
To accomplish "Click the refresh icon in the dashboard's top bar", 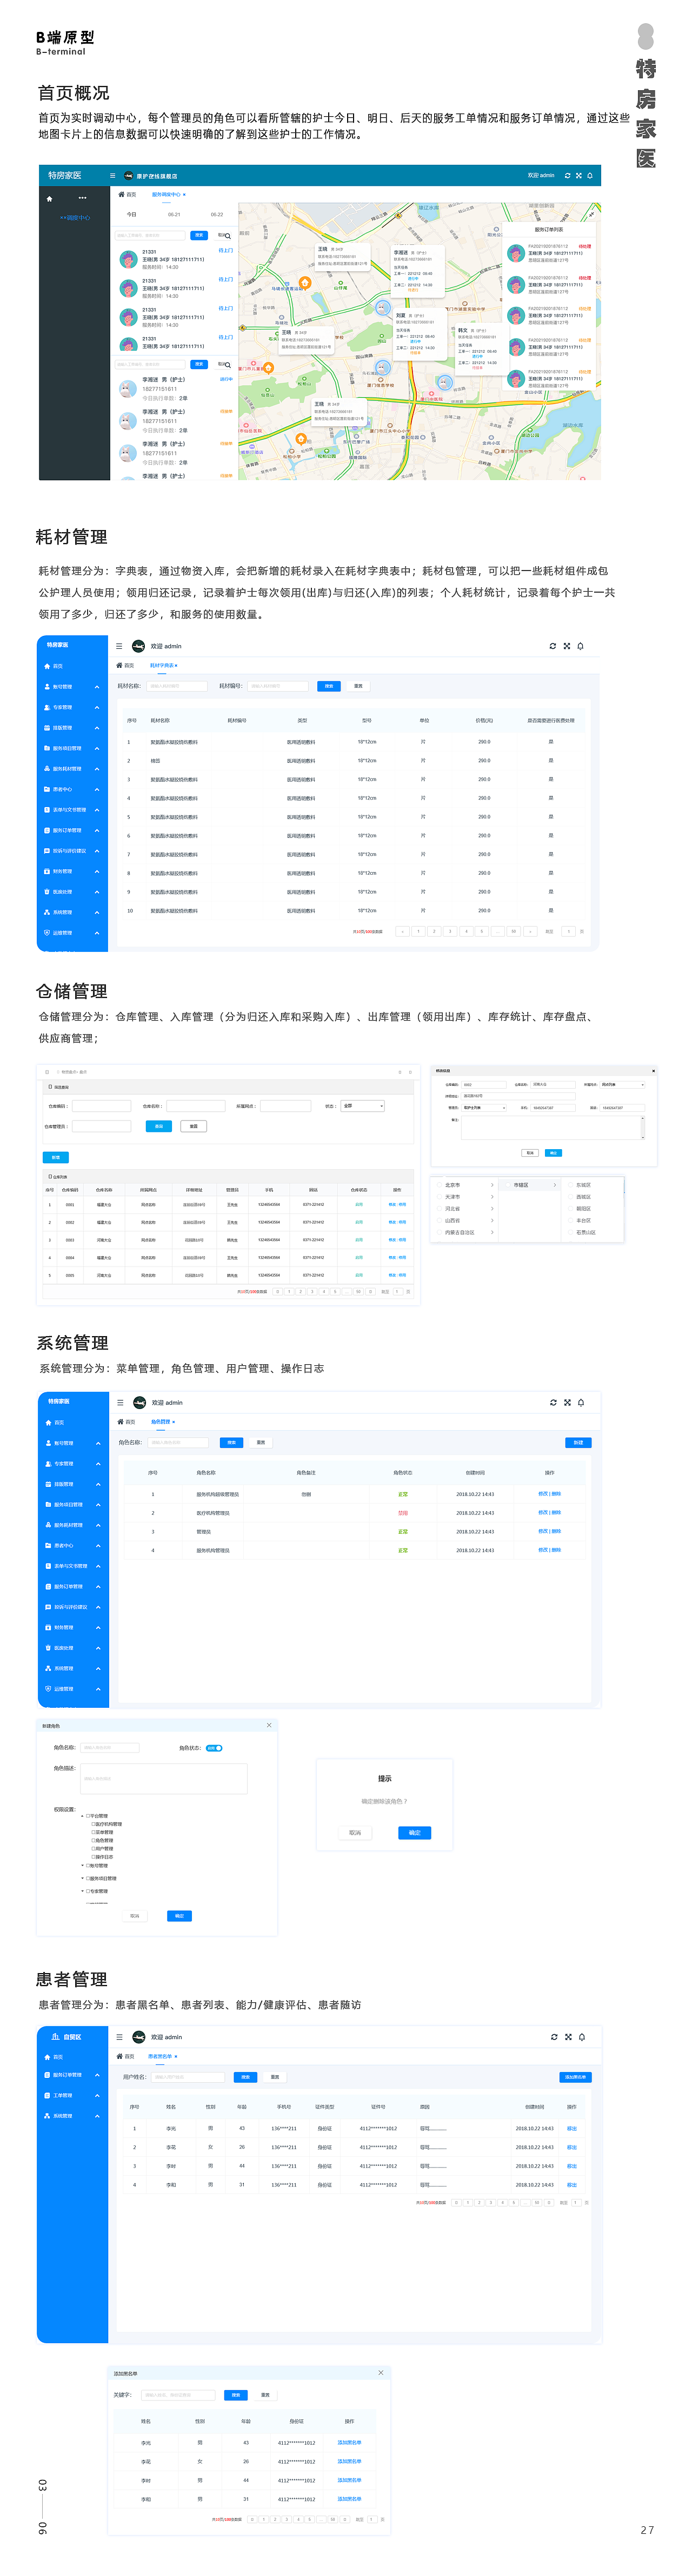I will coord(567,175).
